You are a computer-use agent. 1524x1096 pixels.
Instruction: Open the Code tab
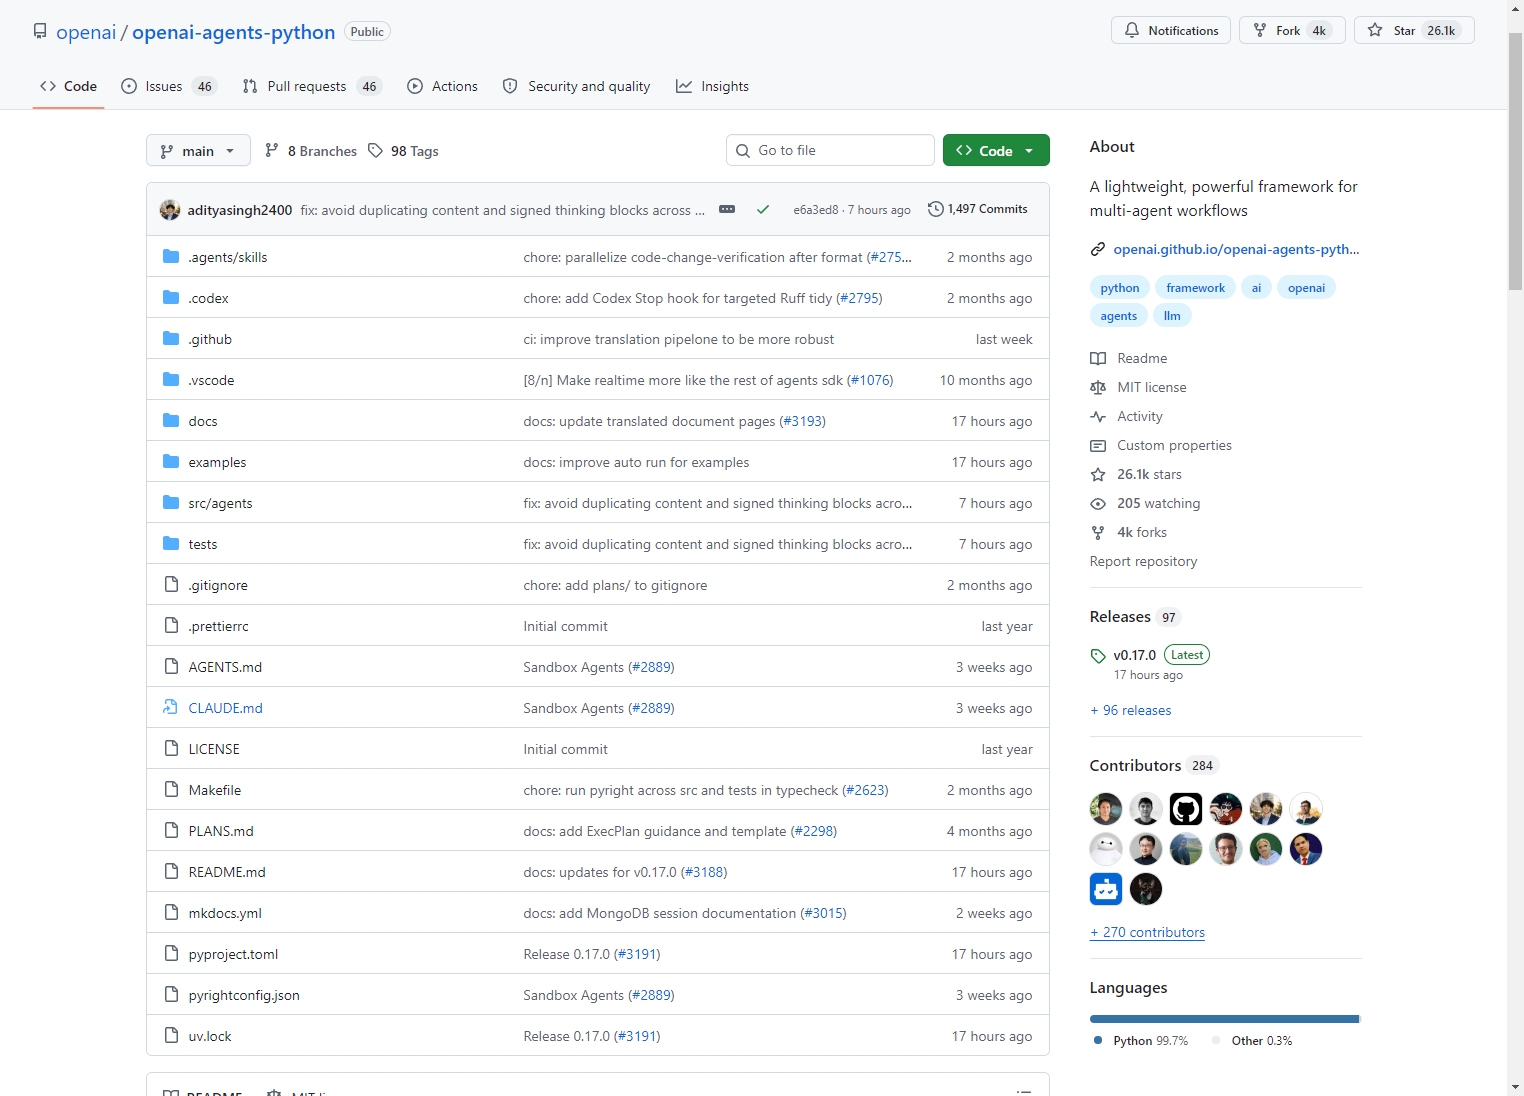[x=68, y=86]
